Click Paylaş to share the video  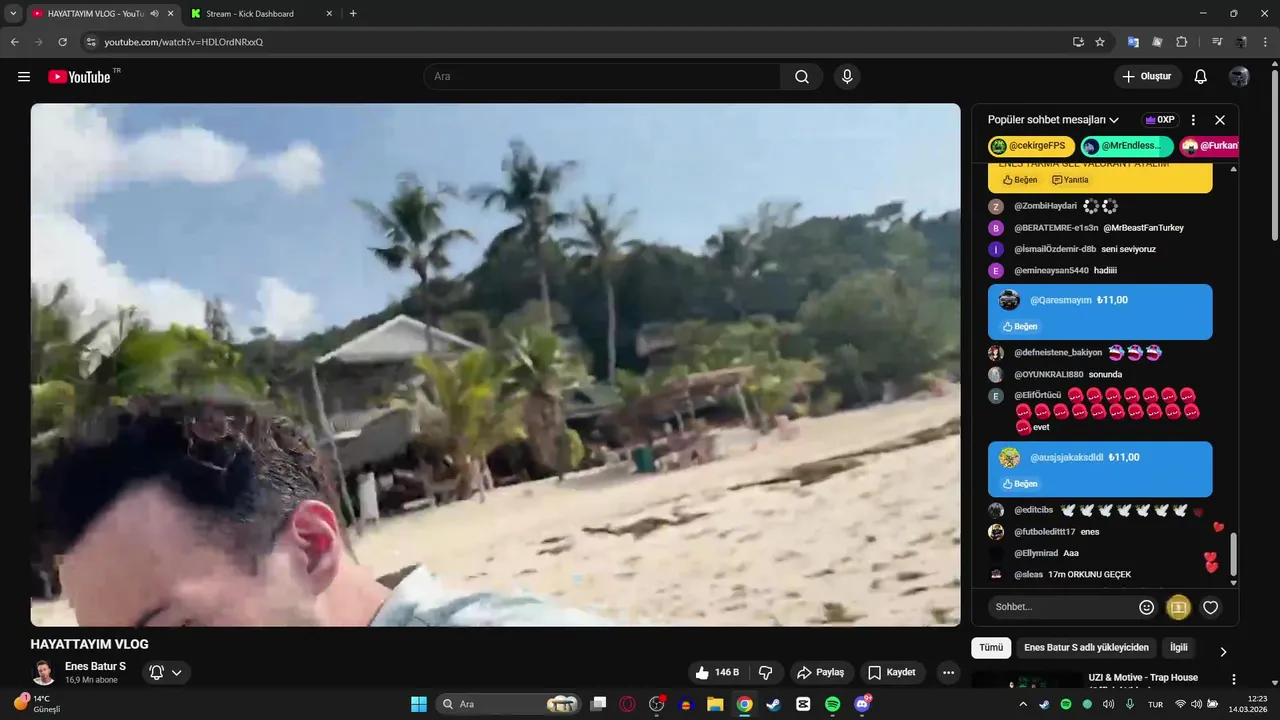821,673
